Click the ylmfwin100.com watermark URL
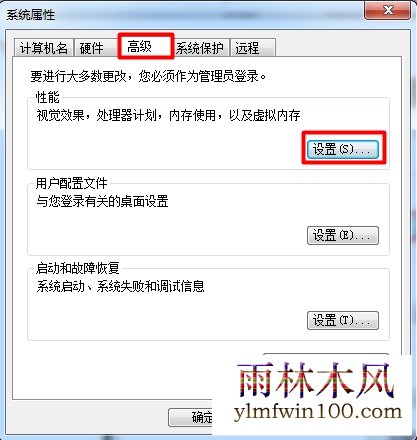Image resolution: width=417 pixels, height=440 pixels. coord(318,412)
